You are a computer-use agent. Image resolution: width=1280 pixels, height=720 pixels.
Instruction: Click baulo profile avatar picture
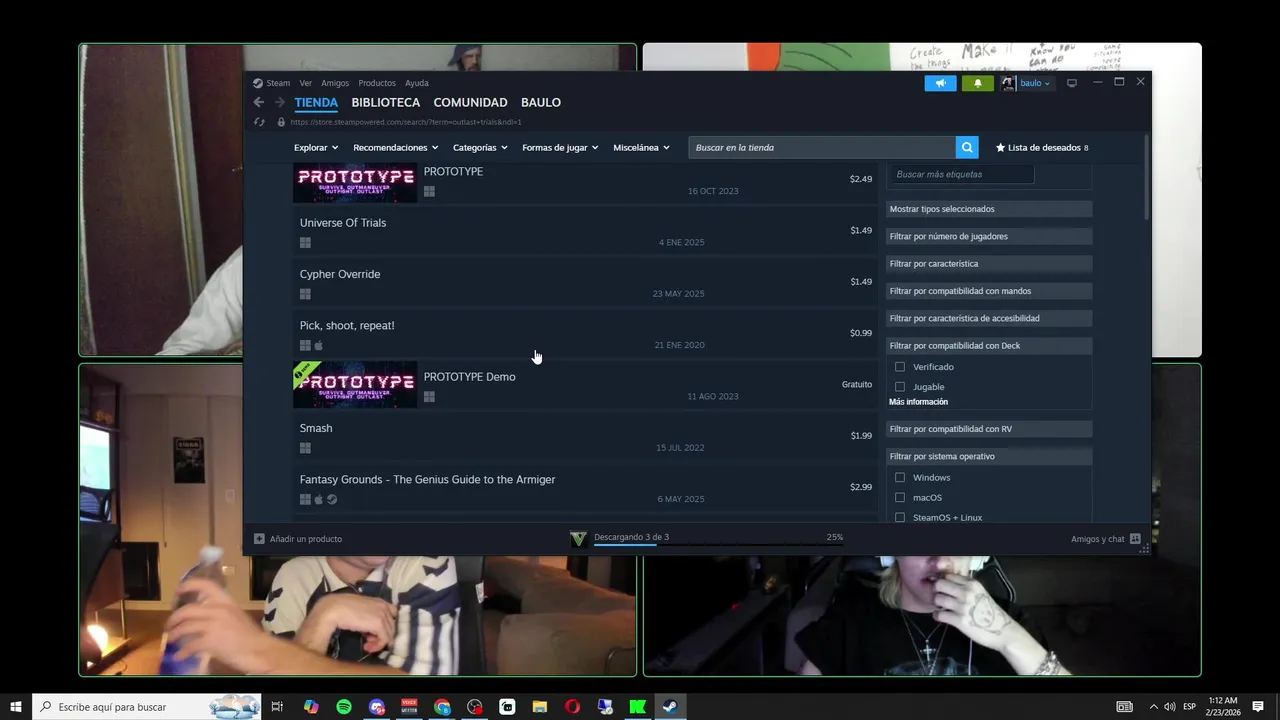coord(1008,83)
